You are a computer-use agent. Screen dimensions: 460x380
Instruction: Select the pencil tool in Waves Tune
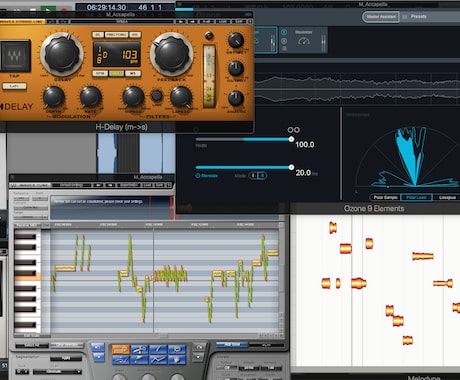click(158, 349)
